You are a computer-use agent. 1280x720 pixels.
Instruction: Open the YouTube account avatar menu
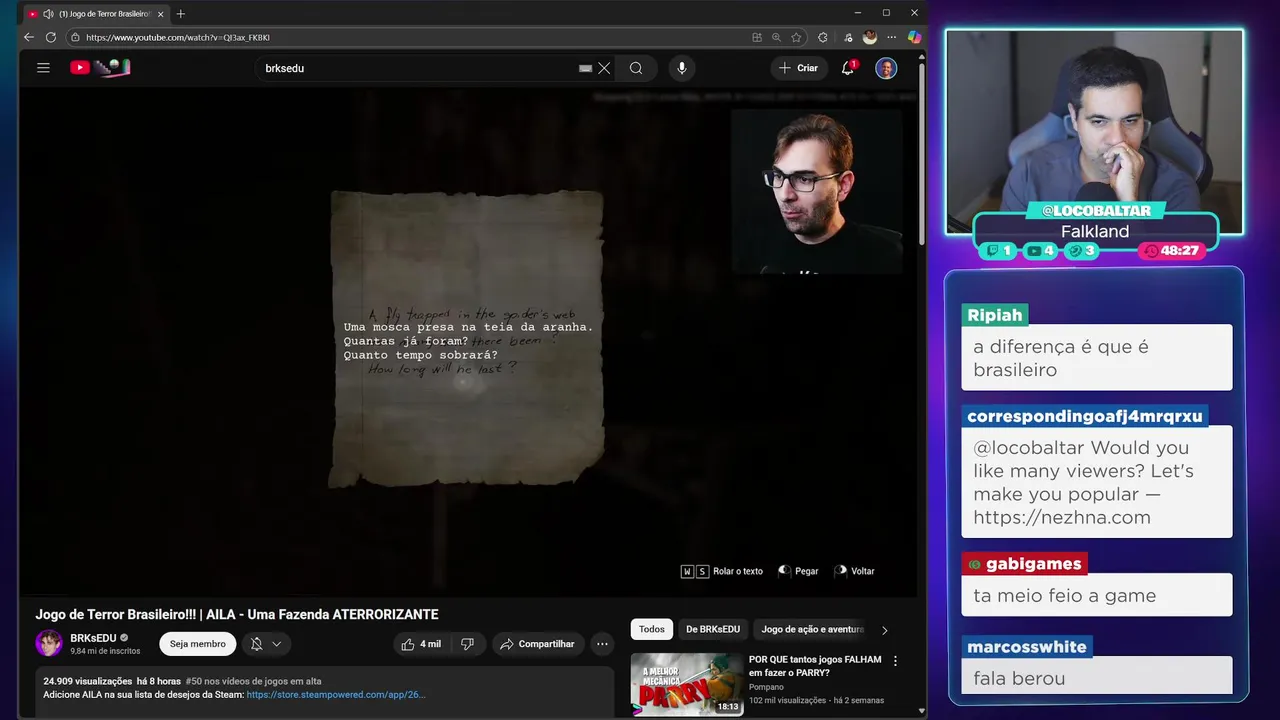[x=886, y=68]
